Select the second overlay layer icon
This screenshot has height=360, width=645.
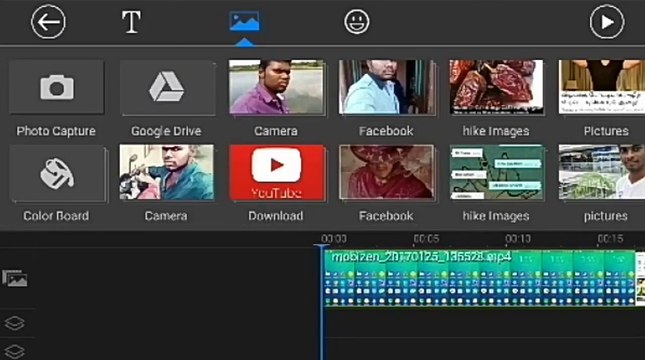tap(14, 352)
